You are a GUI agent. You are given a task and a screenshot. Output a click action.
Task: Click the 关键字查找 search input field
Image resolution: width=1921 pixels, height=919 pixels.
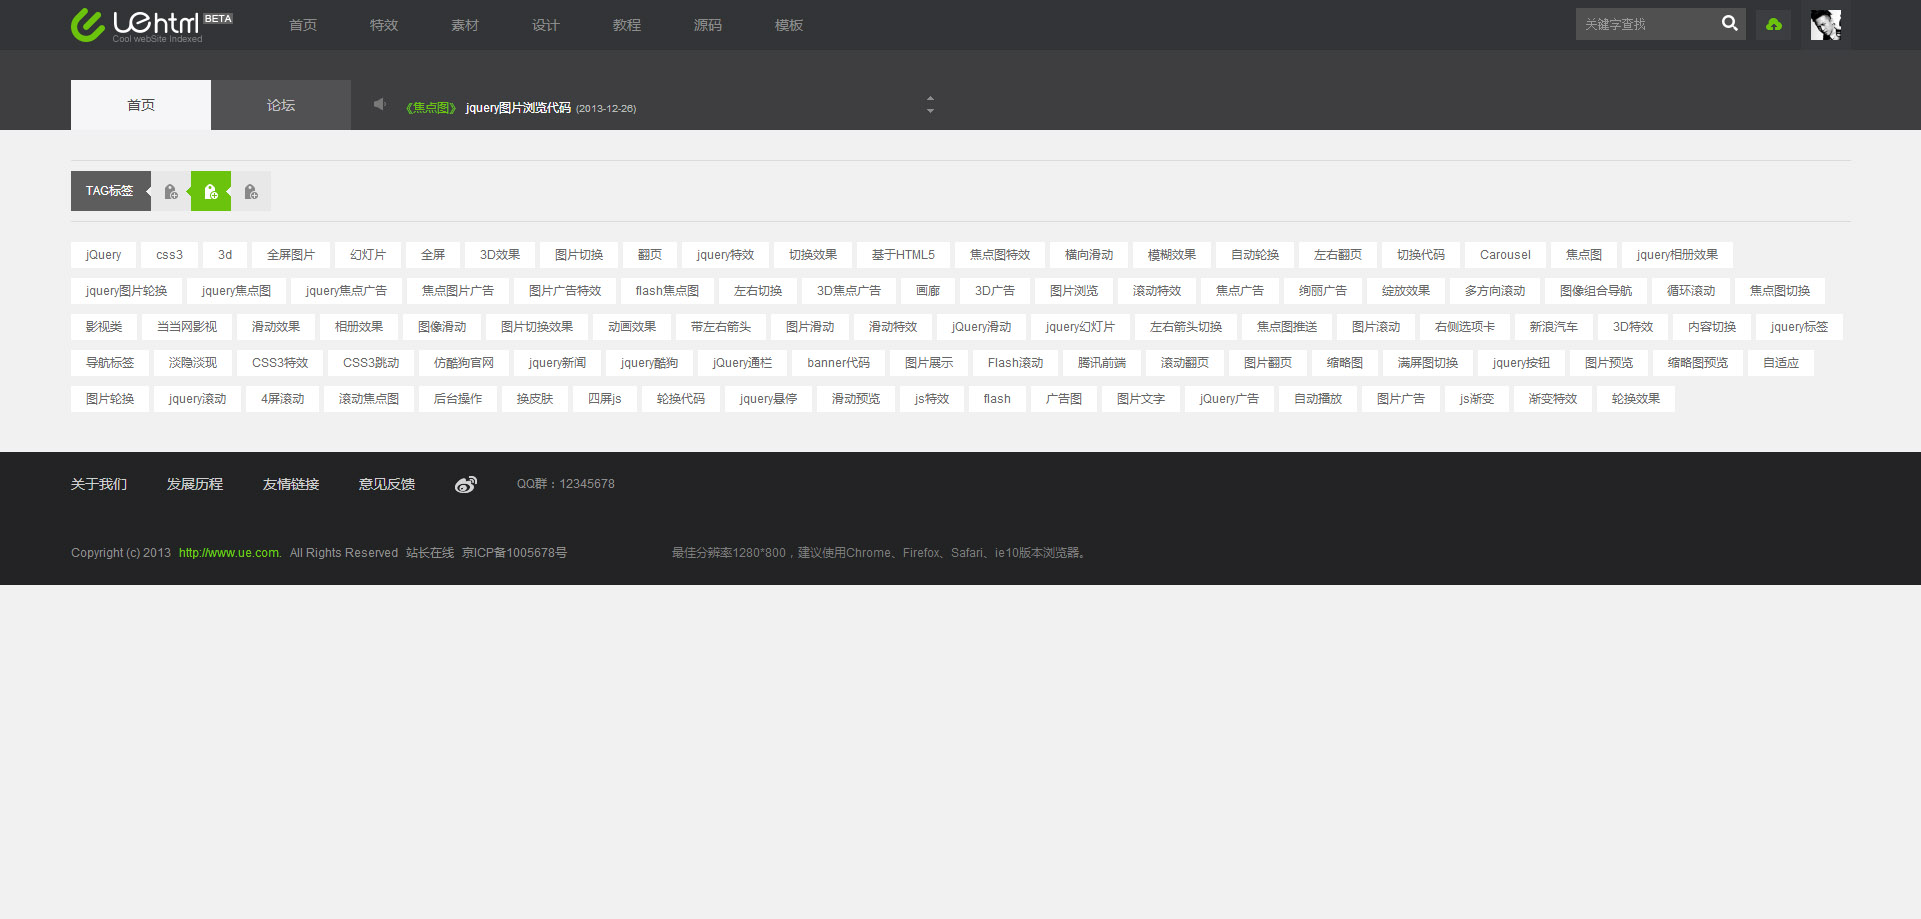pyautogui.click(x=1645, y=25)
